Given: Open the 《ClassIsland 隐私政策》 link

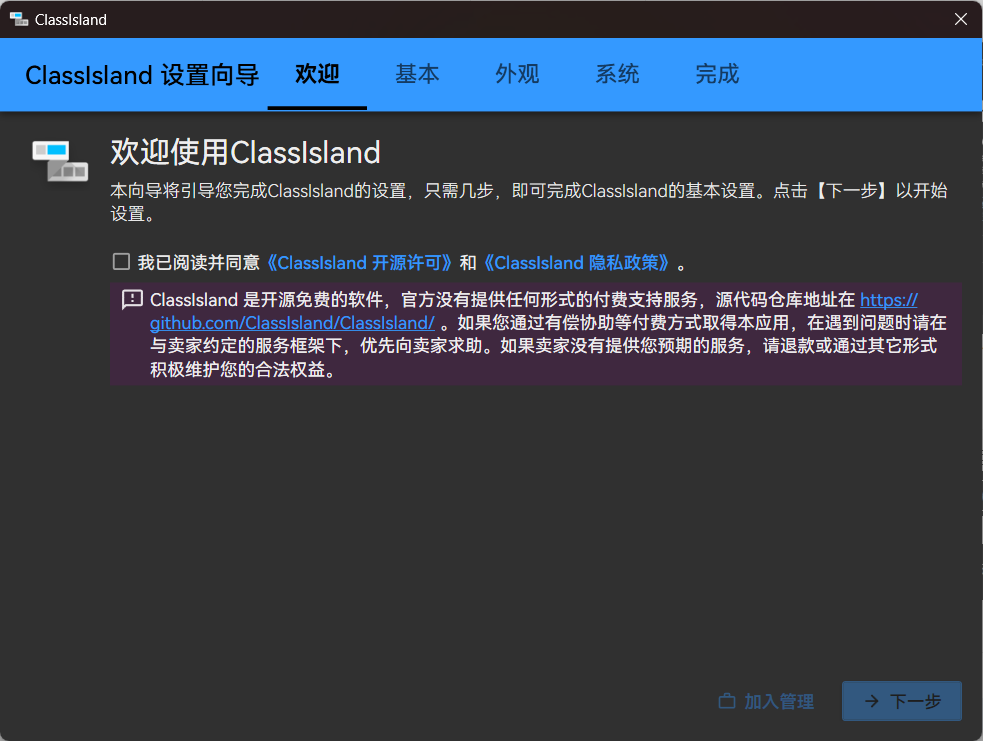Looking at the screenshot, I should click(x=576, y=263).
